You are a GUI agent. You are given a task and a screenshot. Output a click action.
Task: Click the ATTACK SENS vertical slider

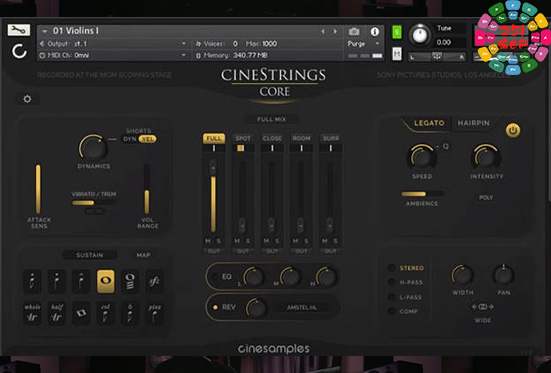38,189
